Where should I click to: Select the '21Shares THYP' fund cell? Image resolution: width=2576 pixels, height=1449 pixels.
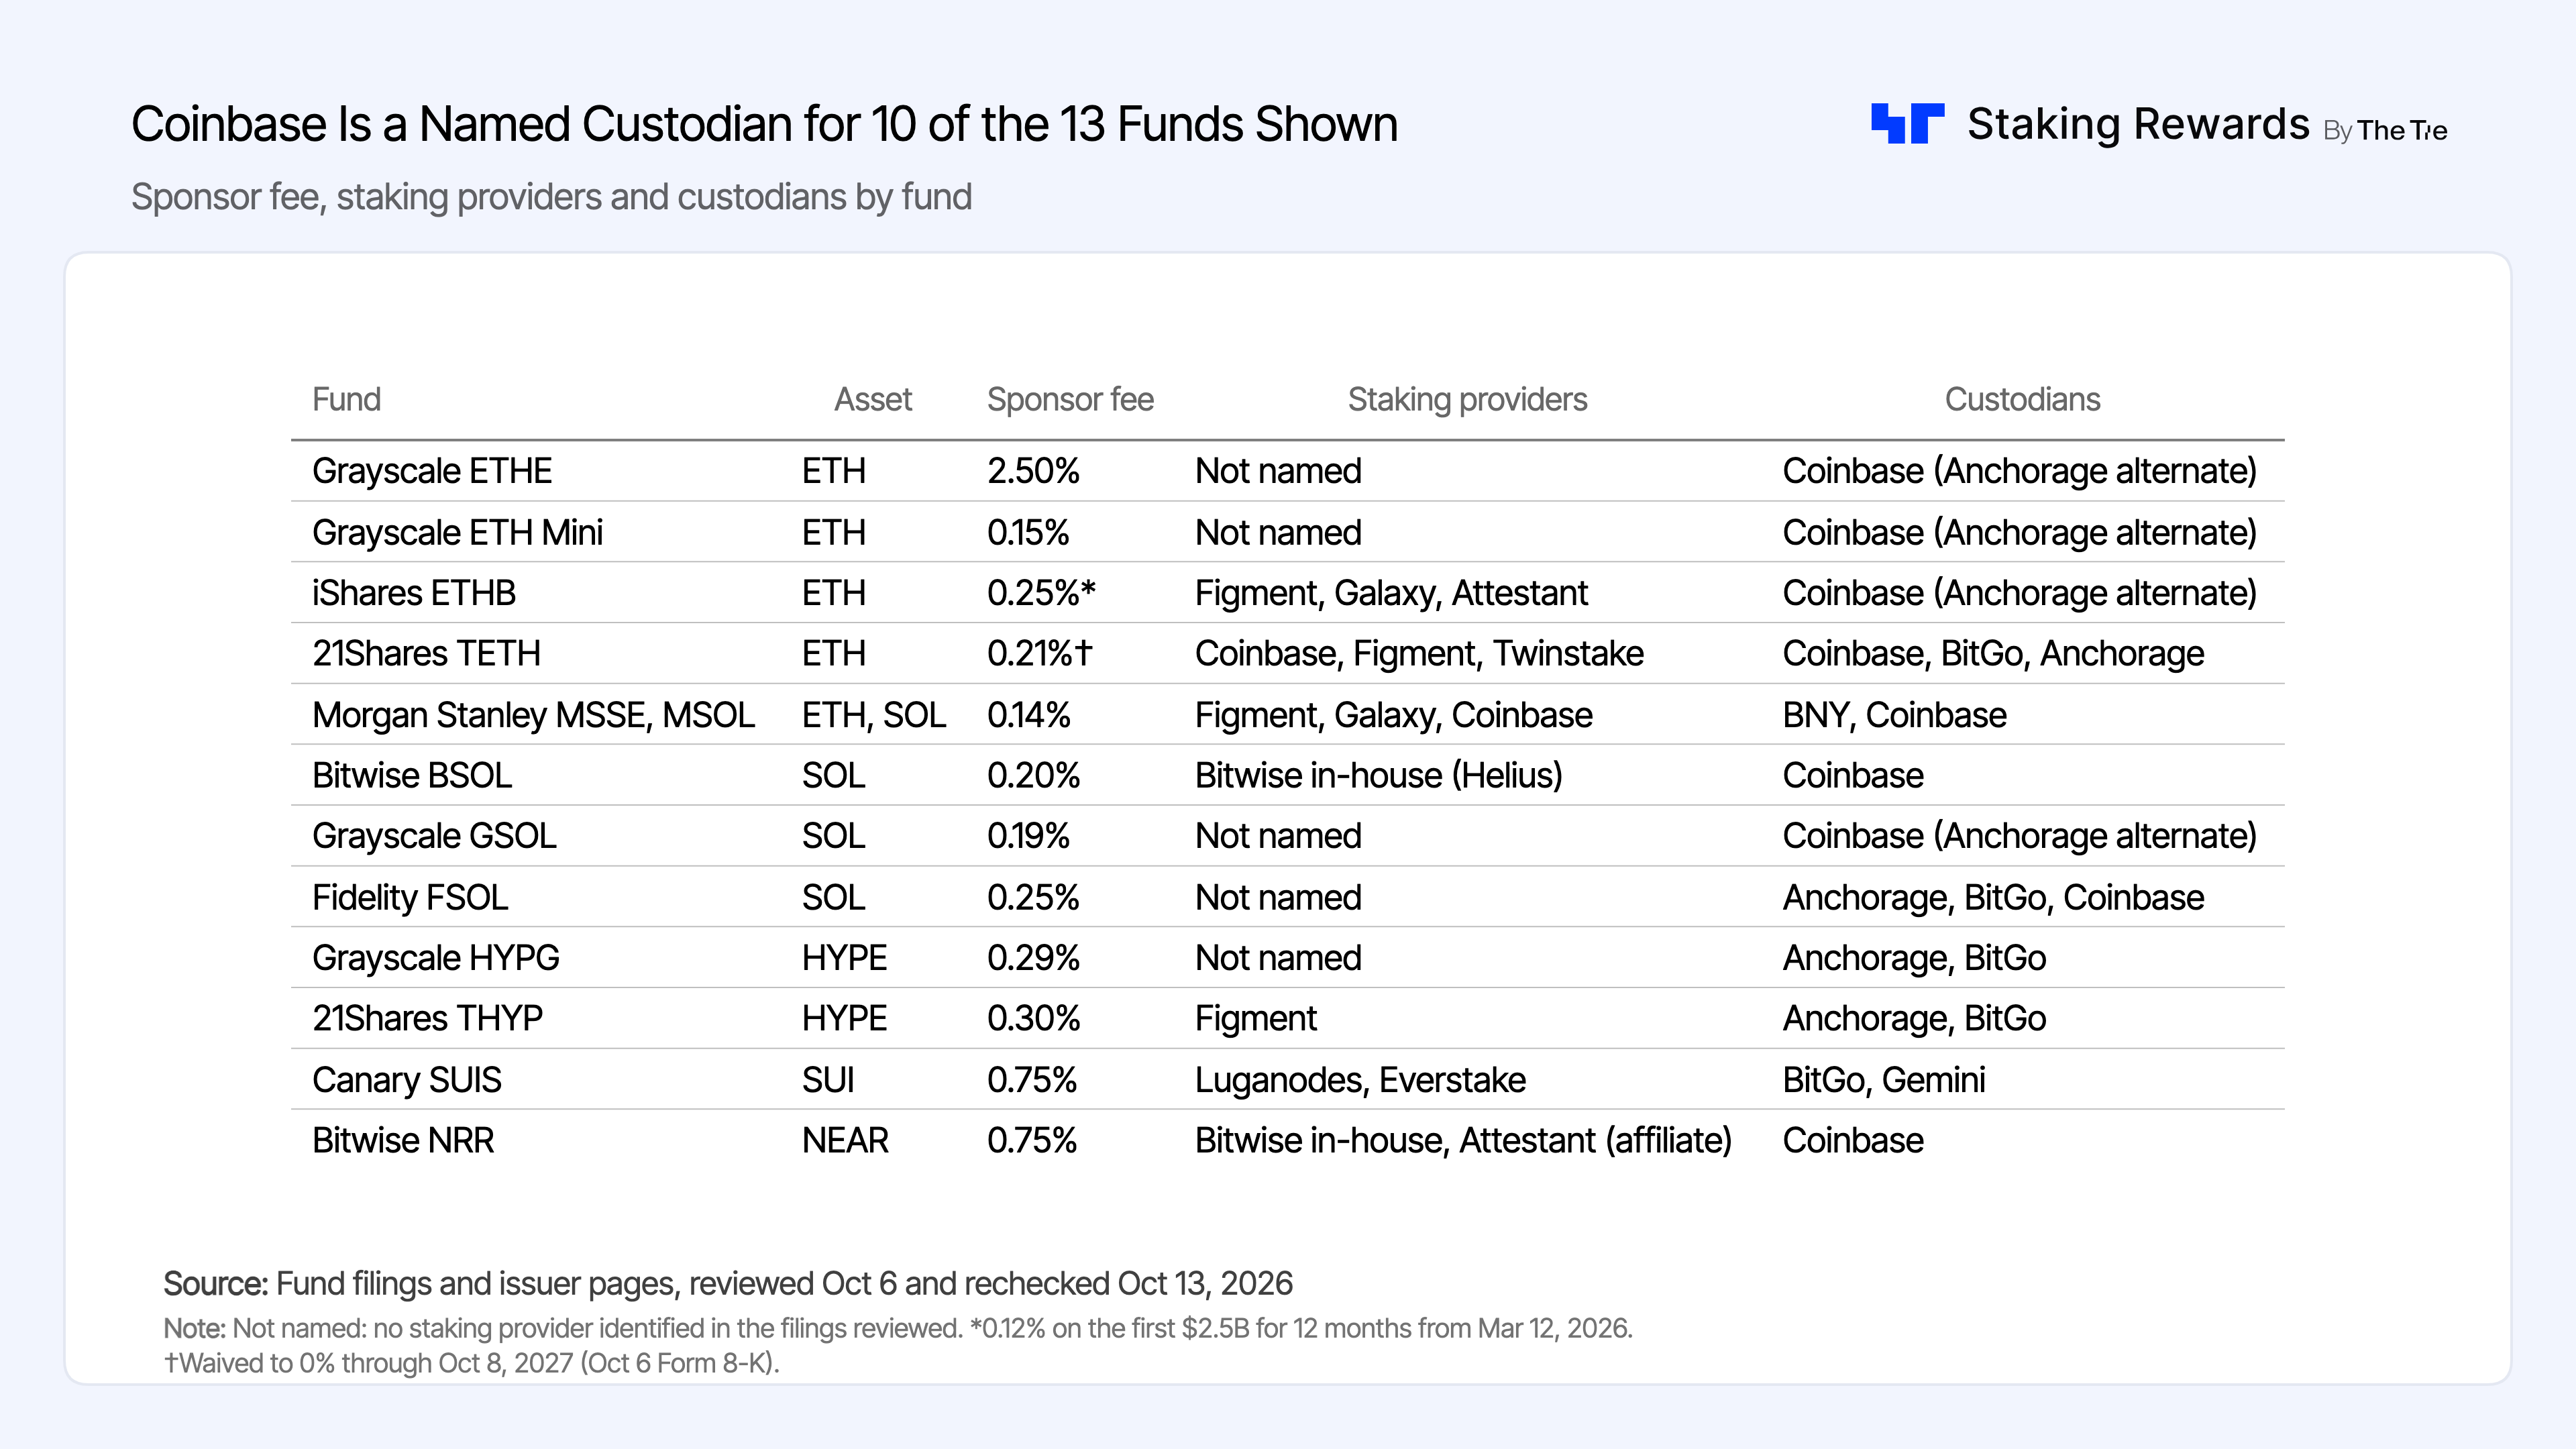click(427, 1018)
